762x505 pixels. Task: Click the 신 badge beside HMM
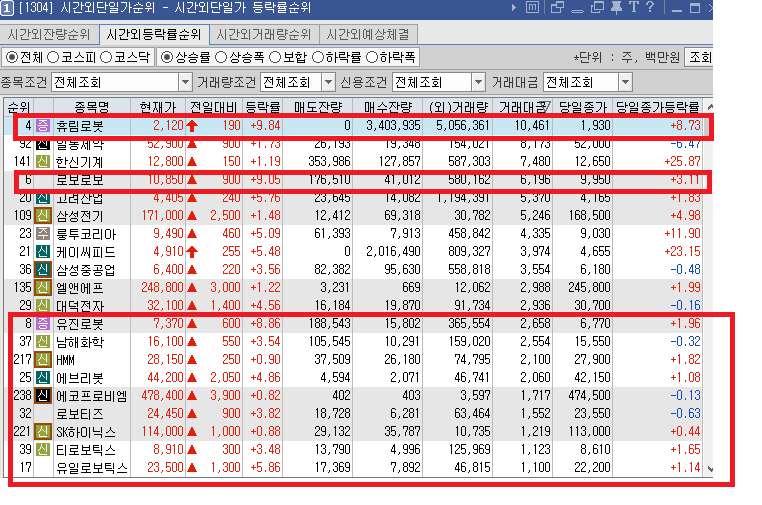click(43, 359)
